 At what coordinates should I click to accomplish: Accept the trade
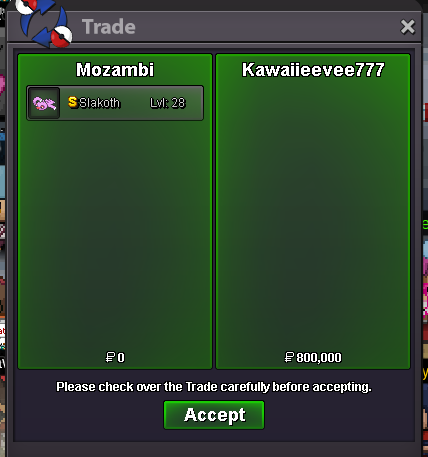pyautogui.click(x=214, y=415)
